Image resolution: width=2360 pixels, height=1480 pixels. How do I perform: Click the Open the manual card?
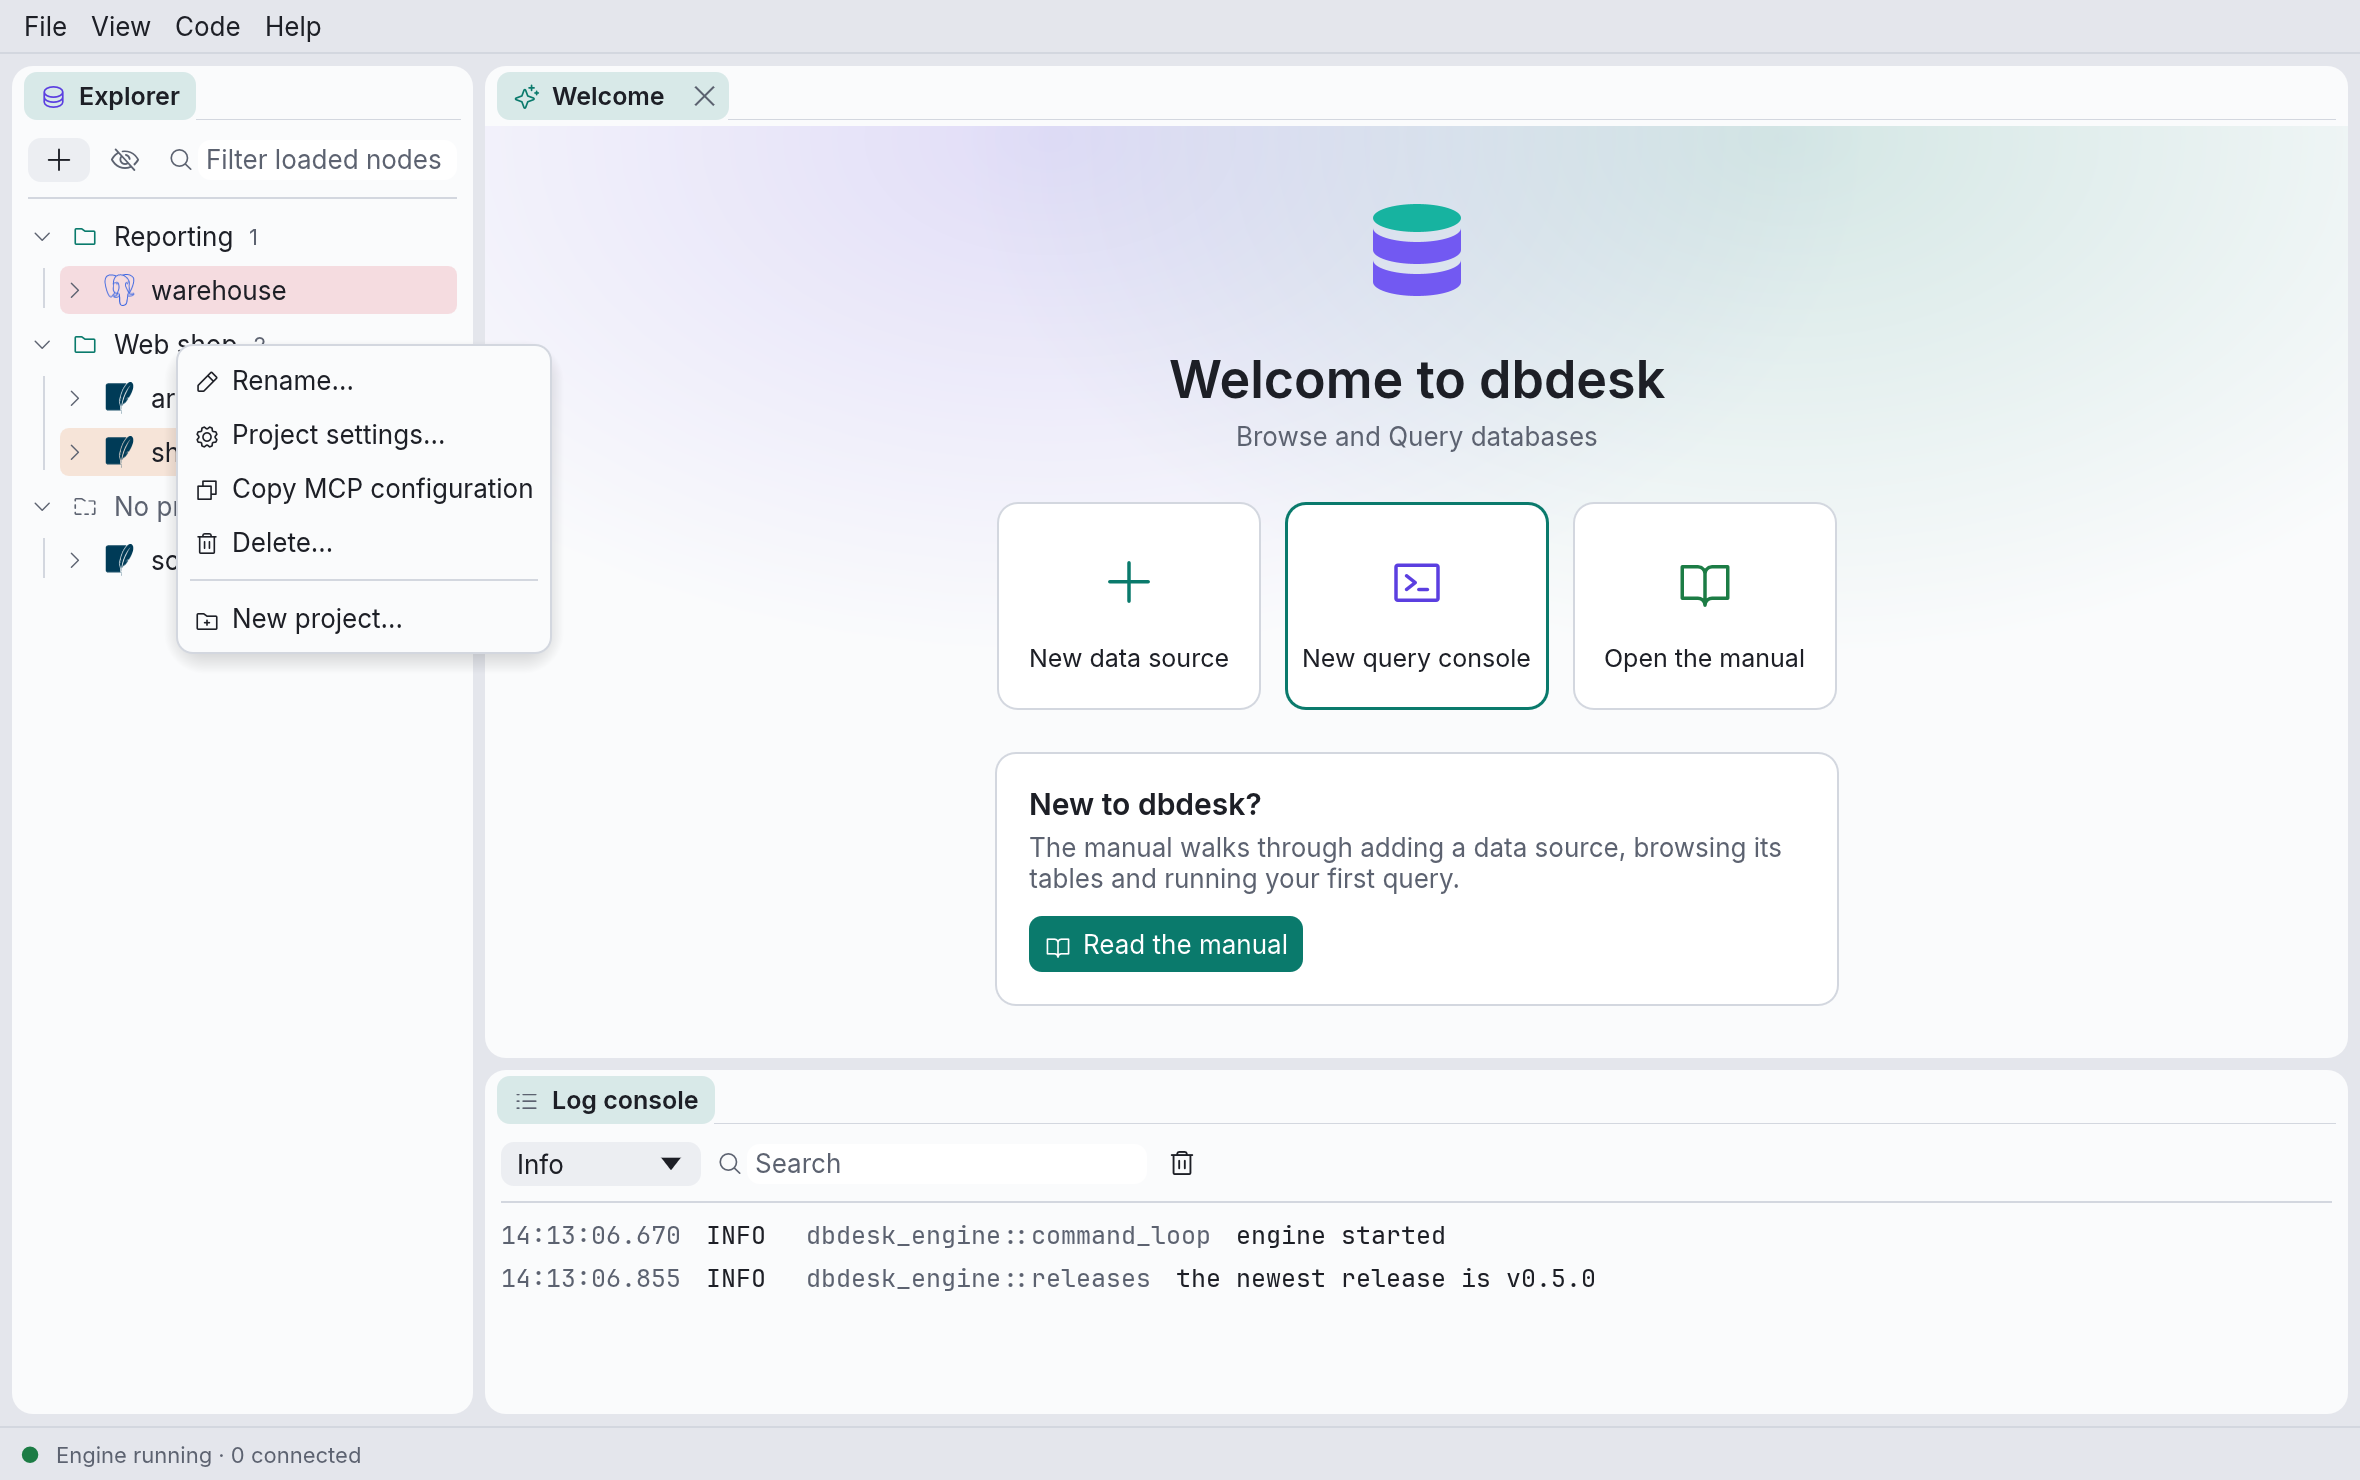click(1705, 606)
